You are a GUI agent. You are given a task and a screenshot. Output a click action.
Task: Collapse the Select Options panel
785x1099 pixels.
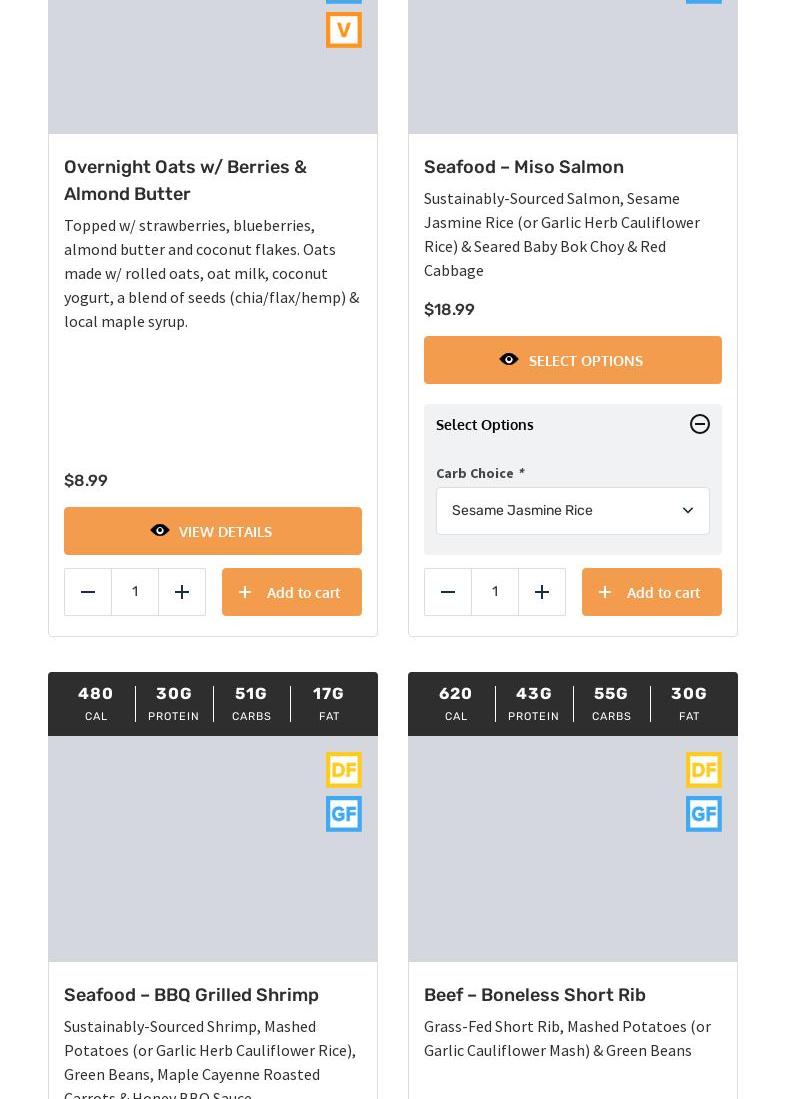coord(700,424)
